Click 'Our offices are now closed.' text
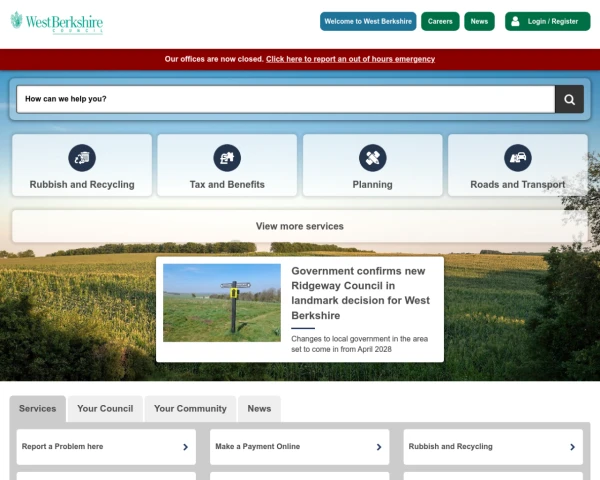 [x=214, y=59]
